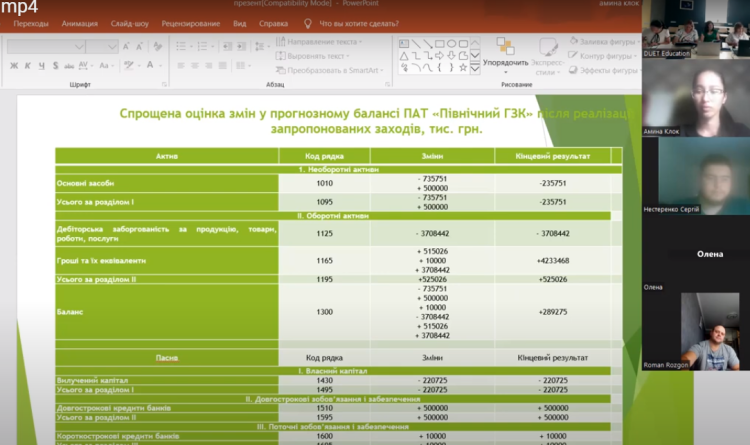Toggle underline formatting (Ч) in the ribbon
The image size is (750, 445).
coord(42,66)
